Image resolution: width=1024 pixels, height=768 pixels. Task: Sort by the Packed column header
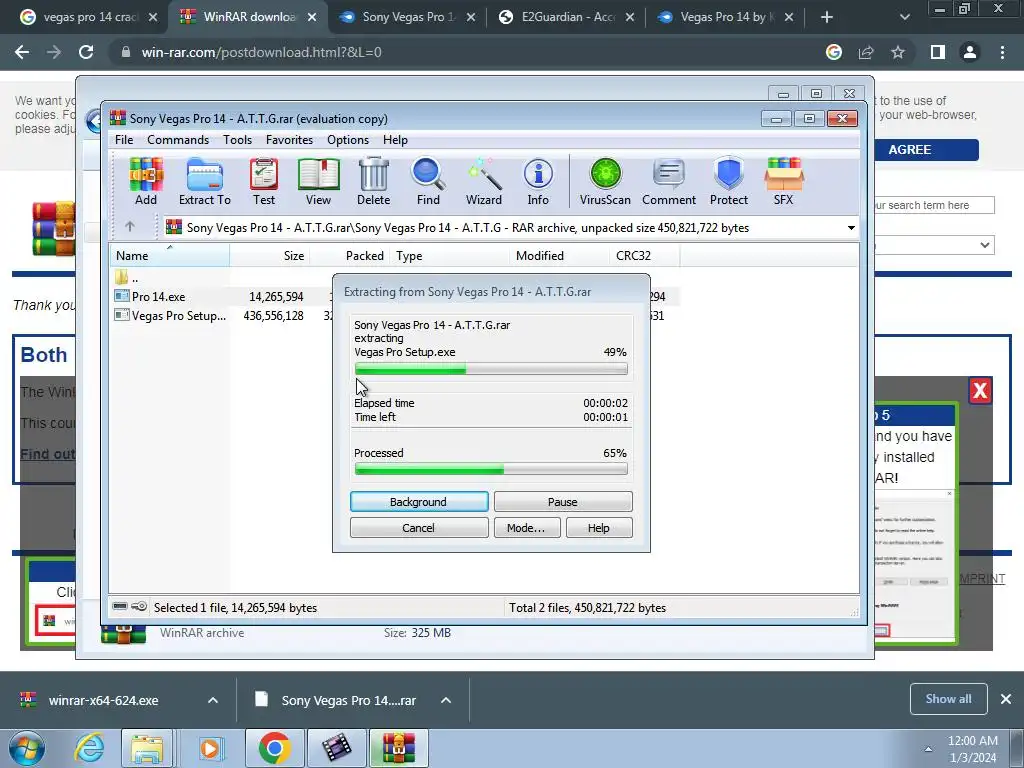coord(349,256)
